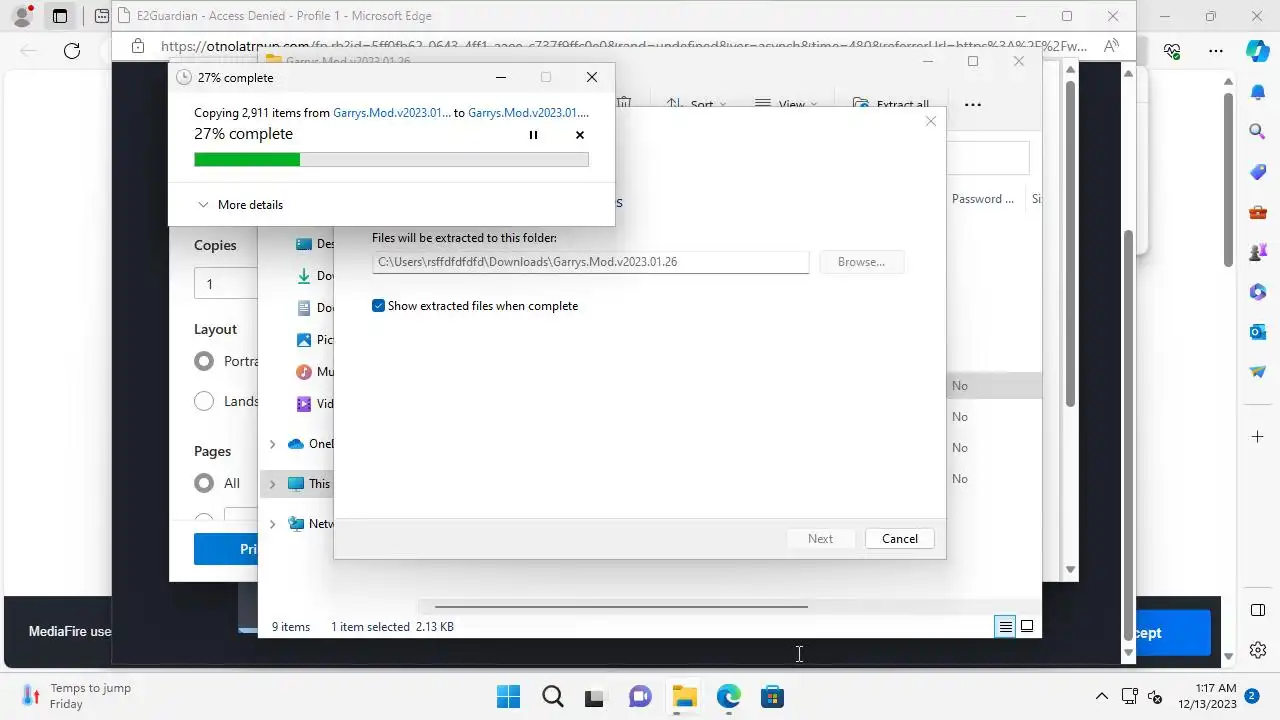
Task: Select Desktop in Explorer navigation pane
Action: pyautogui.click(x=314, y=244)
